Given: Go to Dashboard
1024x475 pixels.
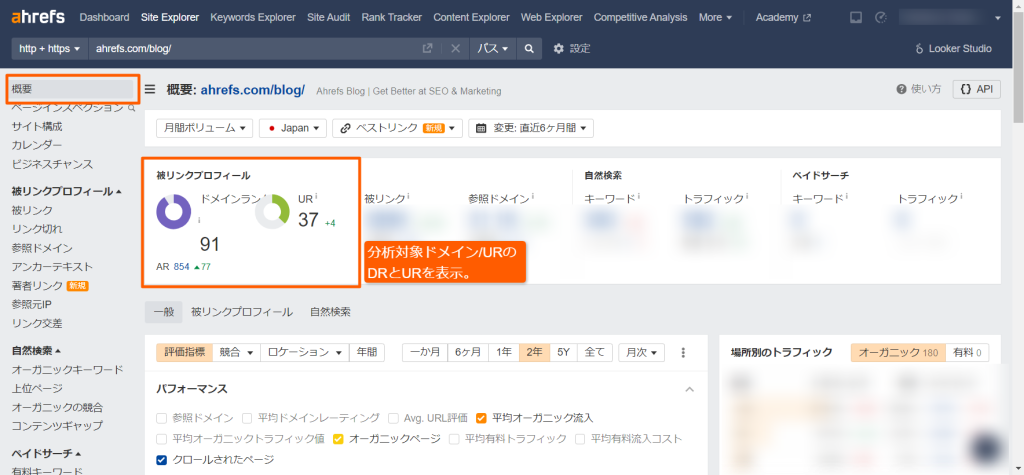Looking at the screenshot, I should pos(104,18).
